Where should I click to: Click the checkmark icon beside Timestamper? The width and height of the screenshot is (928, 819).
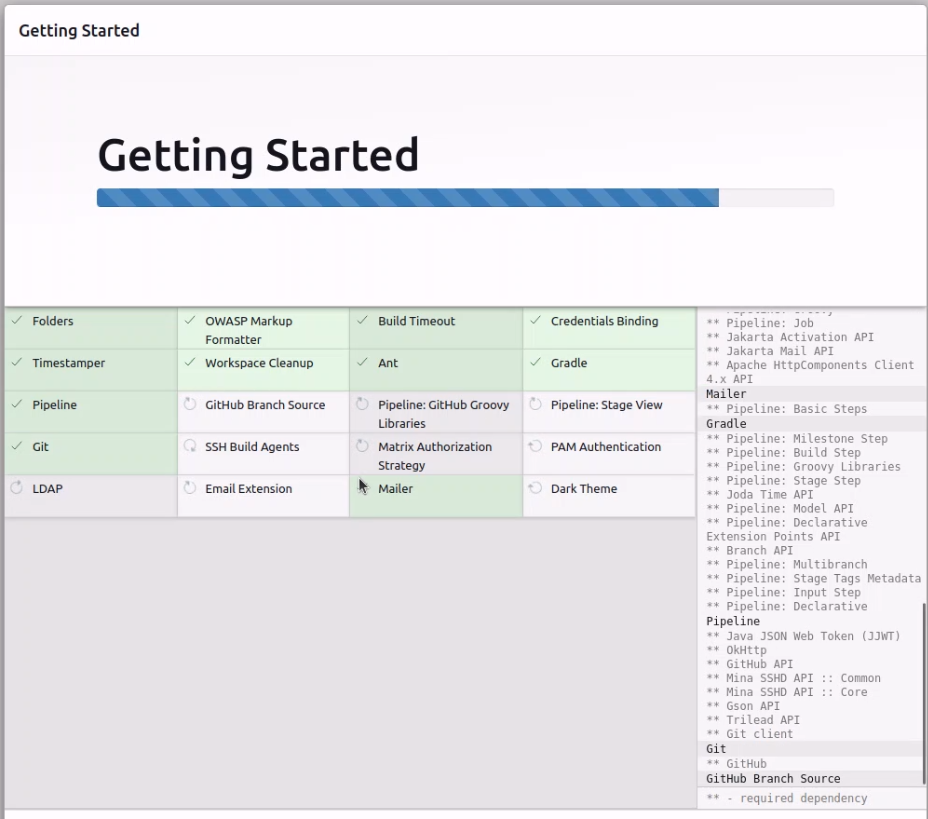pyautogui.click(x=17, y=363)
